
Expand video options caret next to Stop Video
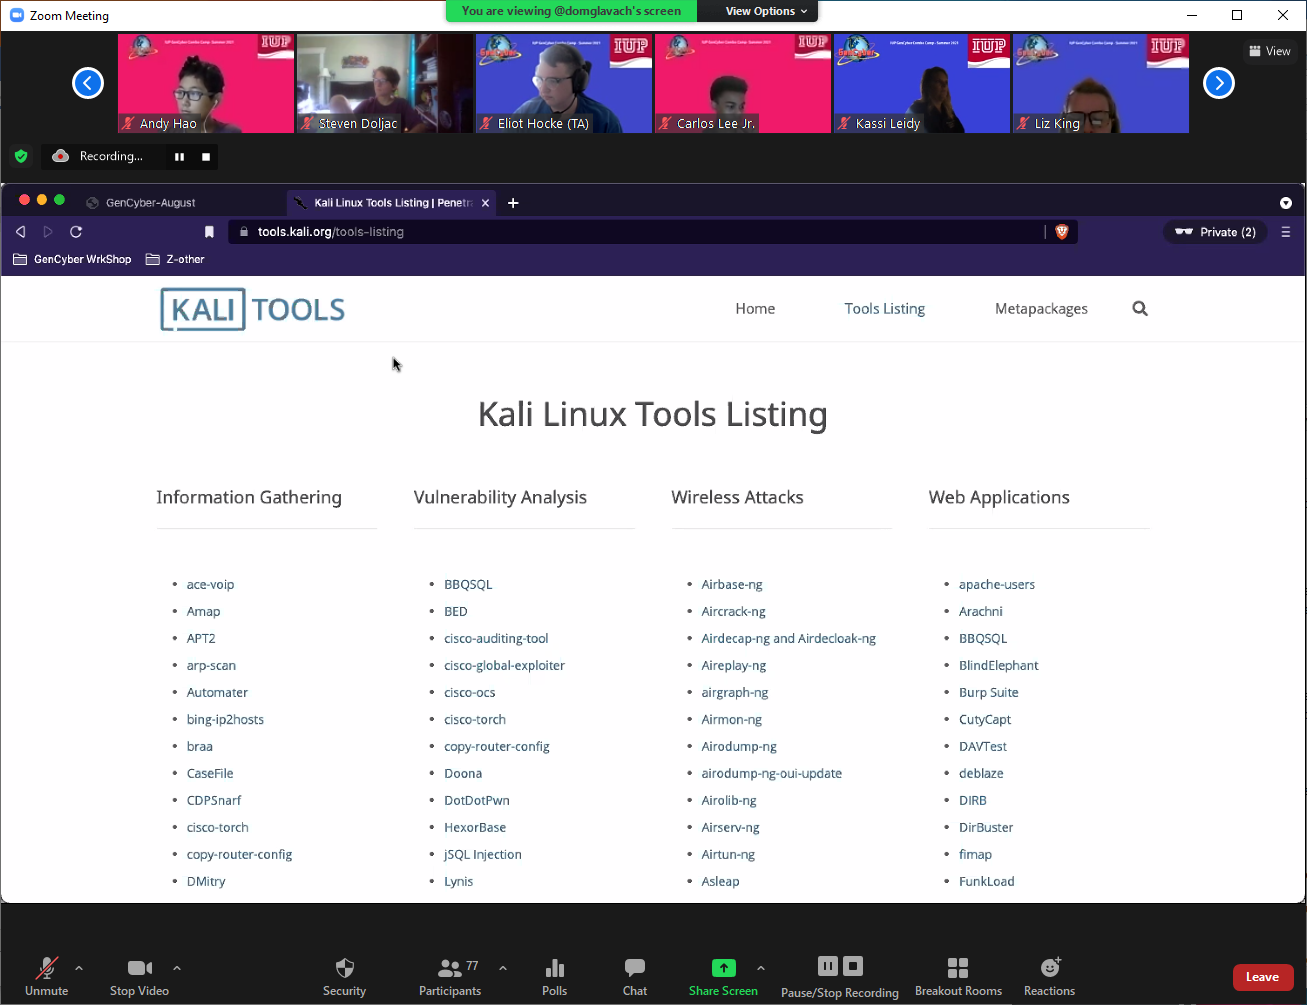[177, 968]
